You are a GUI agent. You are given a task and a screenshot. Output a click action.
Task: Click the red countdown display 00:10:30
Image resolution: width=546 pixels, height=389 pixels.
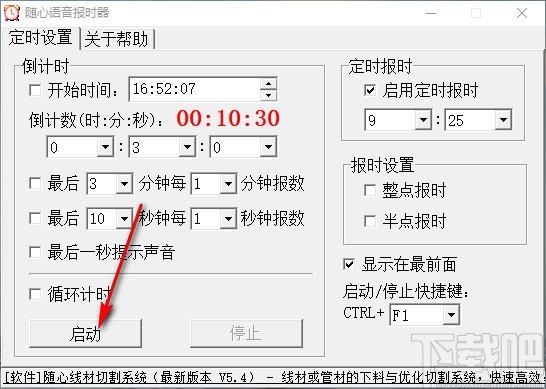point(228,118)
